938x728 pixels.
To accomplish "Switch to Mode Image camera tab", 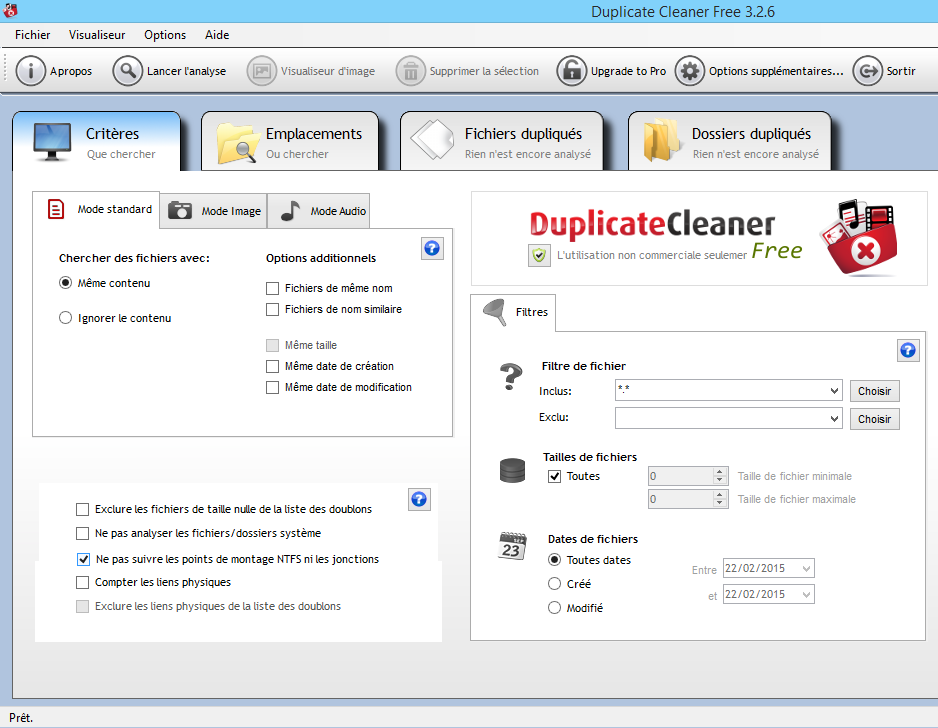I will click(x=181, y=211).
